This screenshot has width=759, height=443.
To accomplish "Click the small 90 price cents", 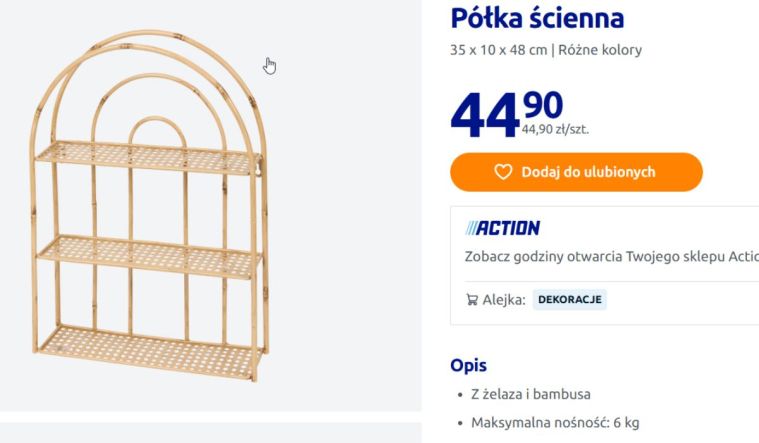I will pos(542,104).
